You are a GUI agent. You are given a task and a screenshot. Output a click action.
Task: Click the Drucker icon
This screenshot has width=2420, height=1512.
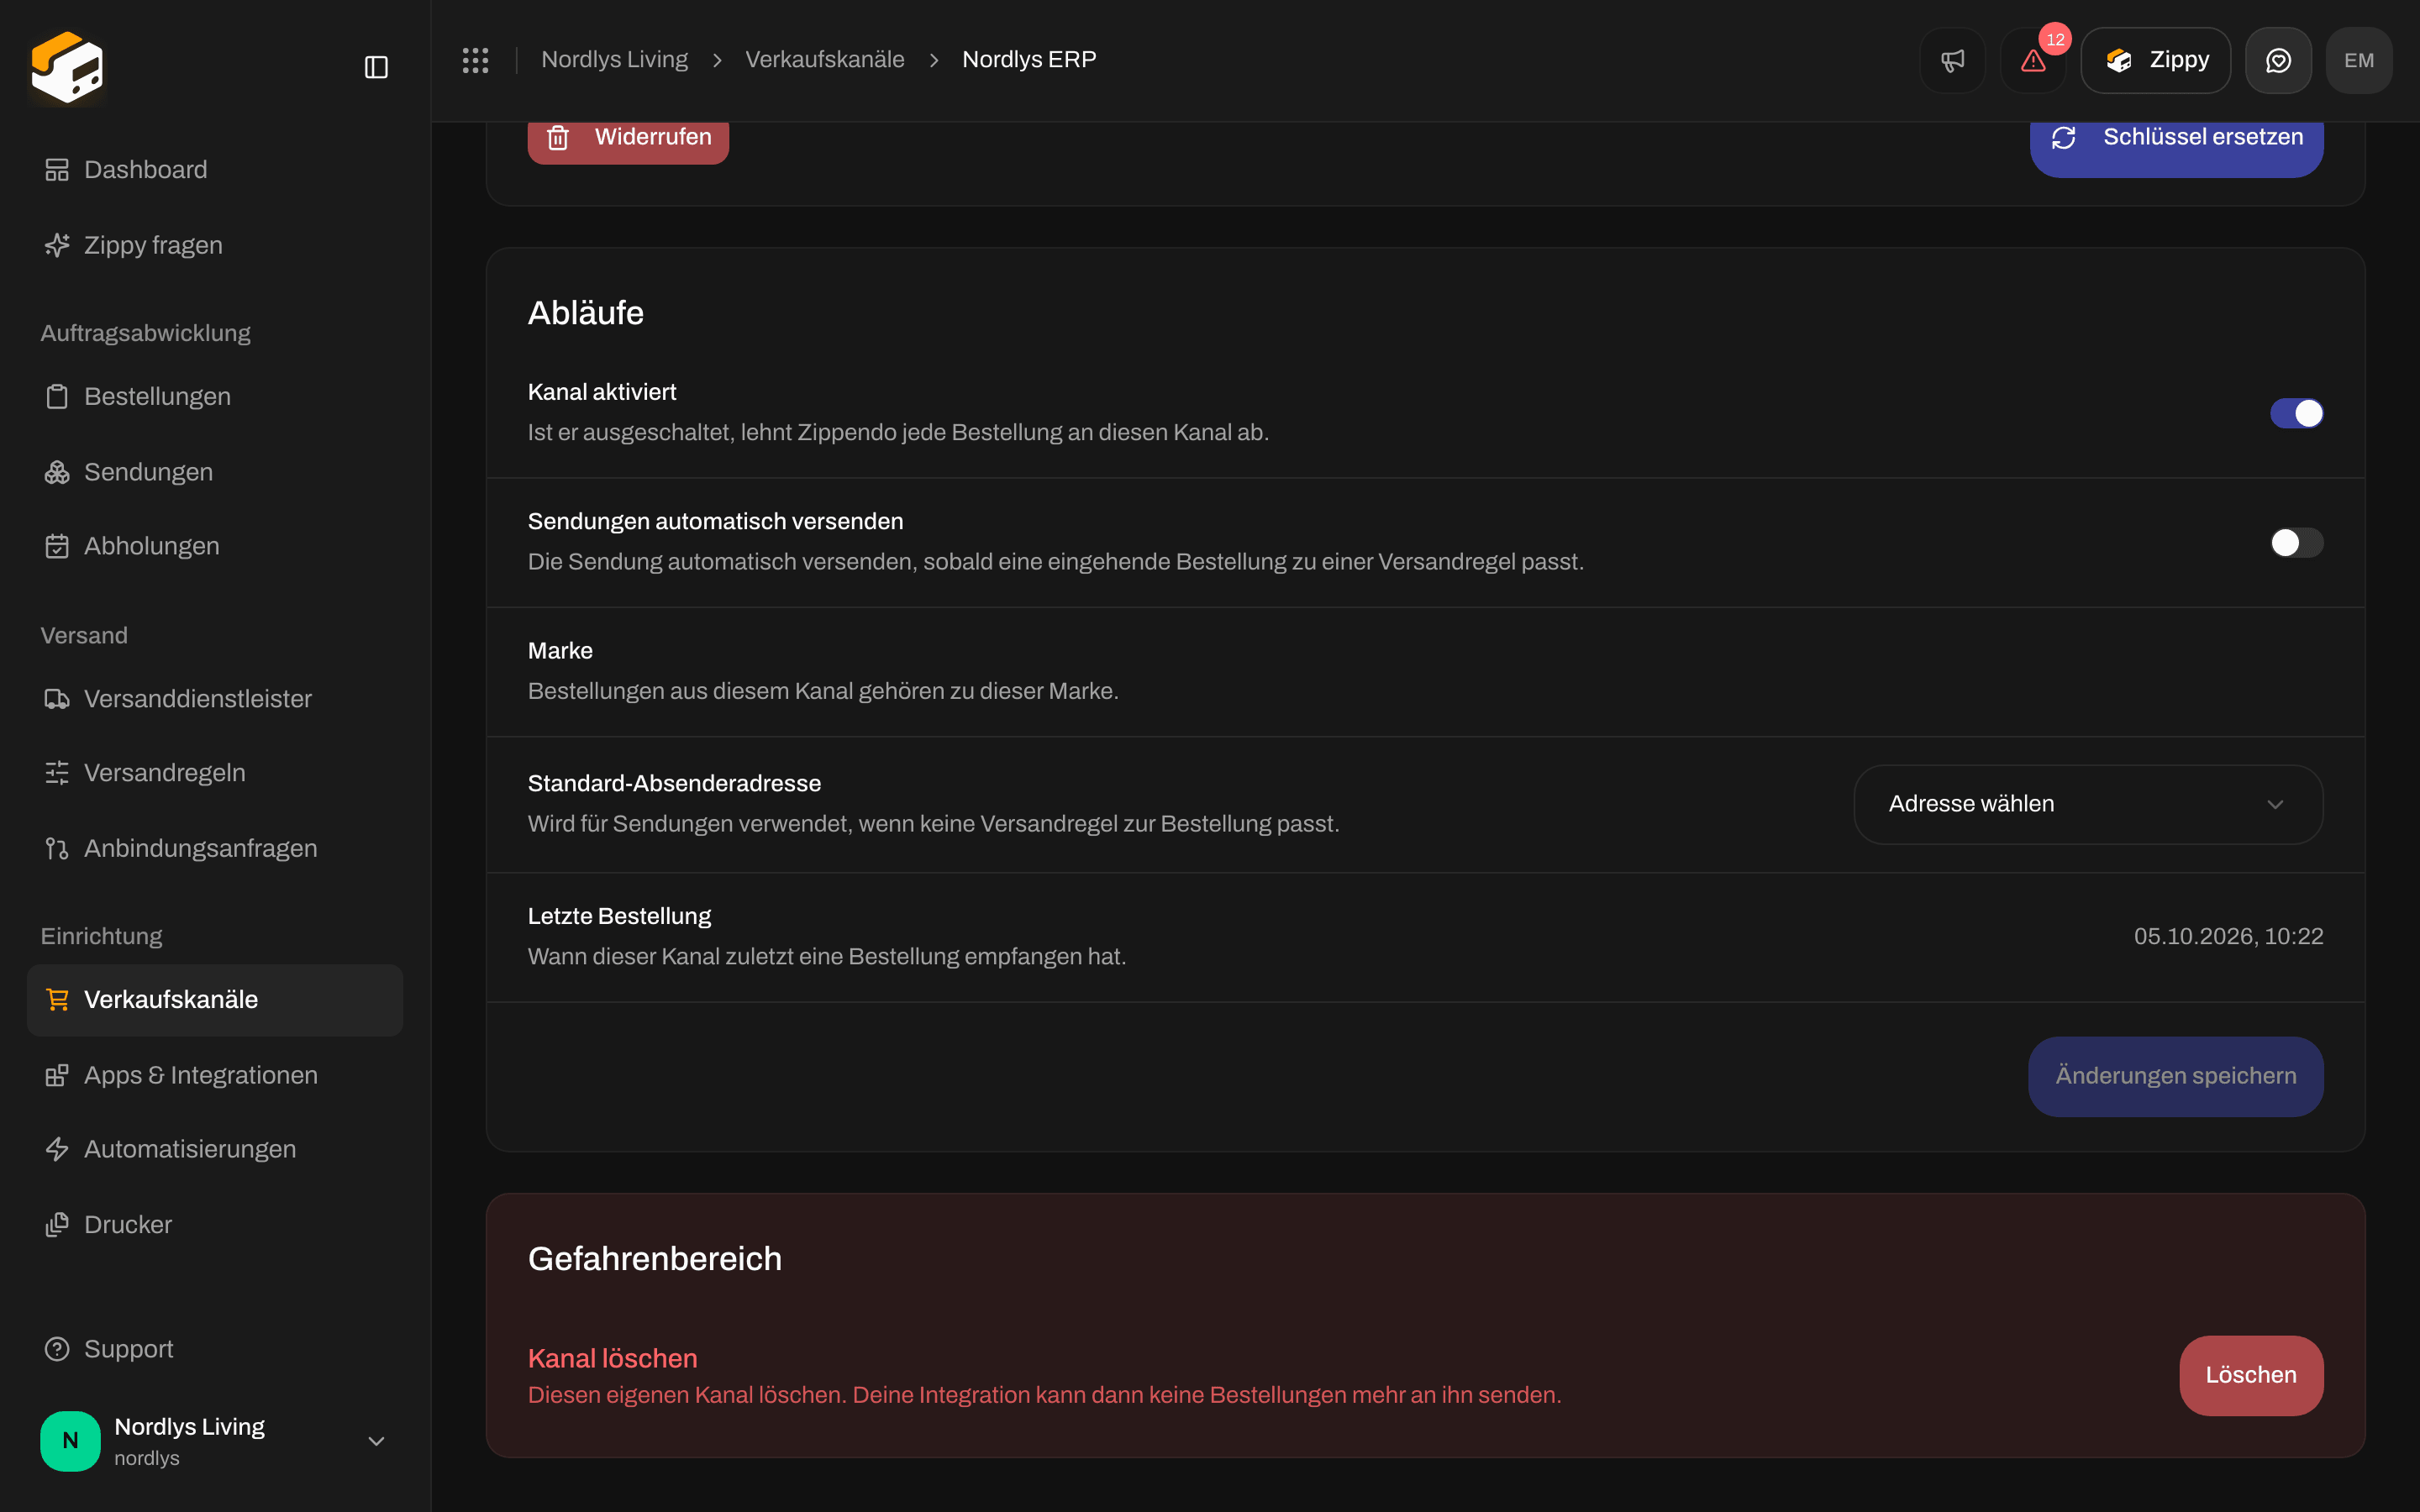click(x=57, y=1225)
